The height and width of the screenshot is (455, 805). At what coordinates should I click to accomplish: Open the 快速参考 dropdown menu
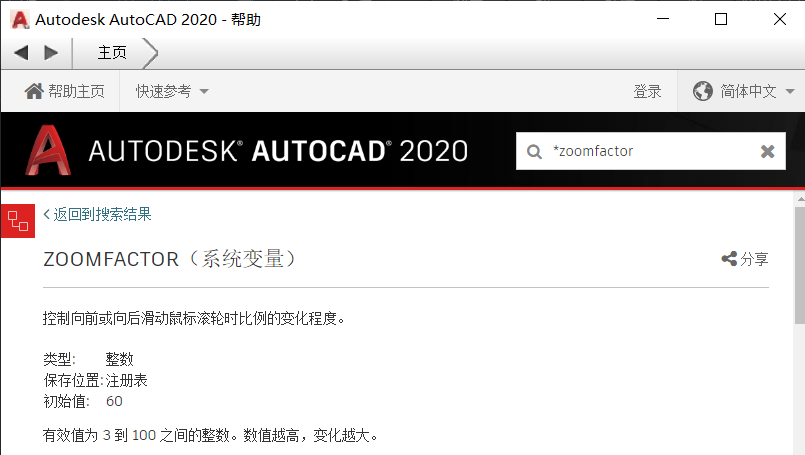point(172,91)
